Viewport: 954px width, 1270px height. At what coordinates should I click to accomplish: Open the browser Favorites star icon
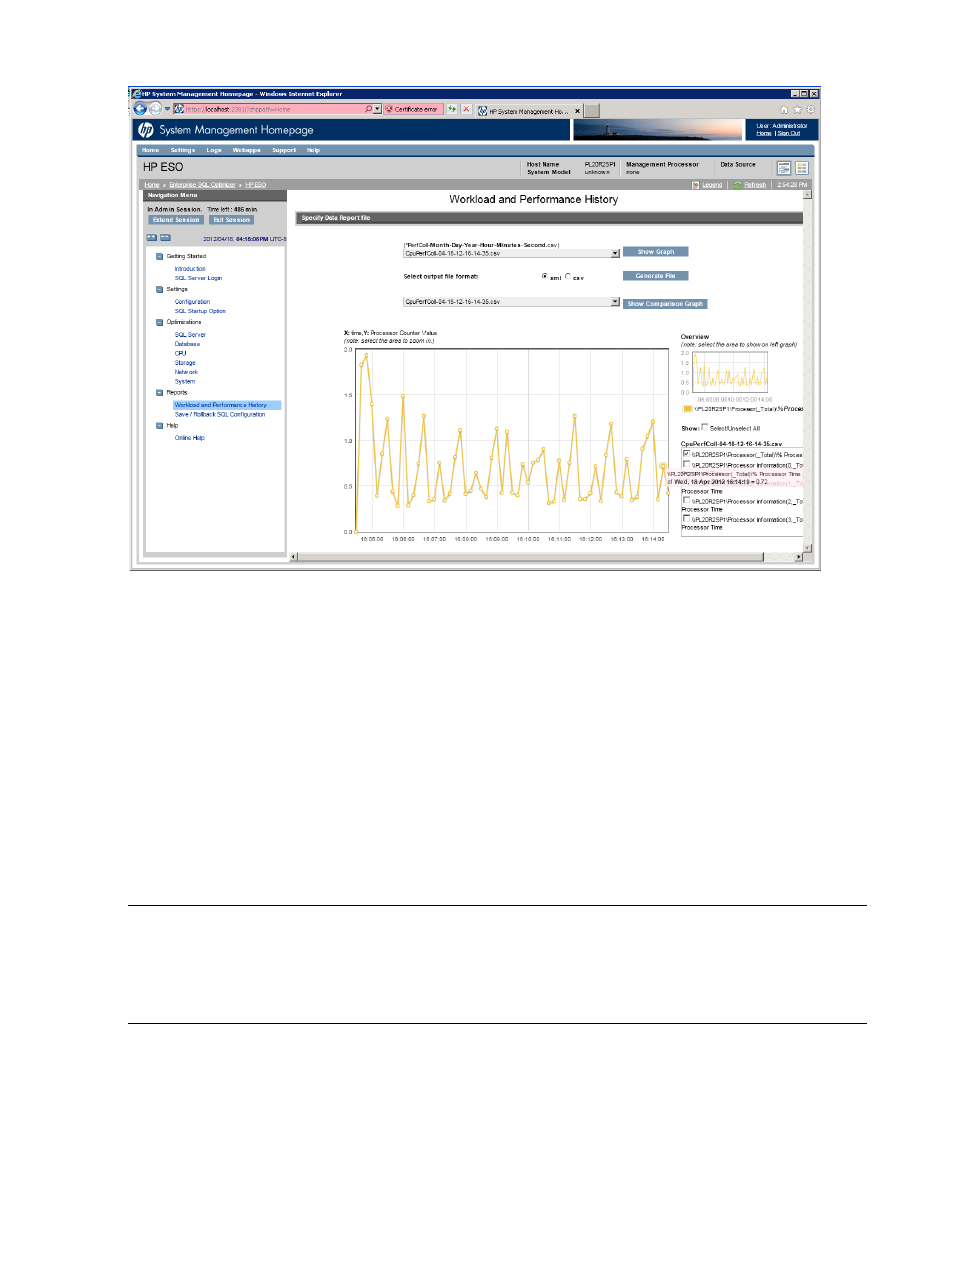pyautogui.click(x=797, y=110)
